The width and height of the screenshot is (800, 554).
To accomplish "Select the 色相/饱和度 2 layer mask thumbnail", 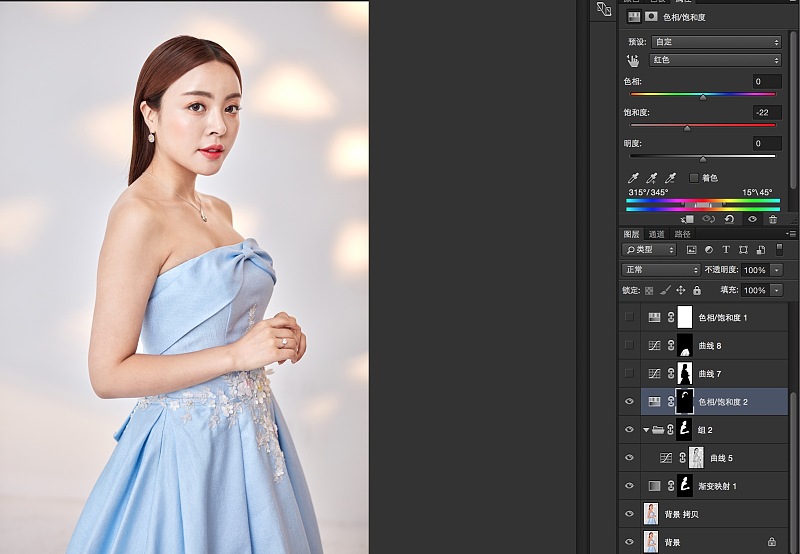I will coord(685,401).
